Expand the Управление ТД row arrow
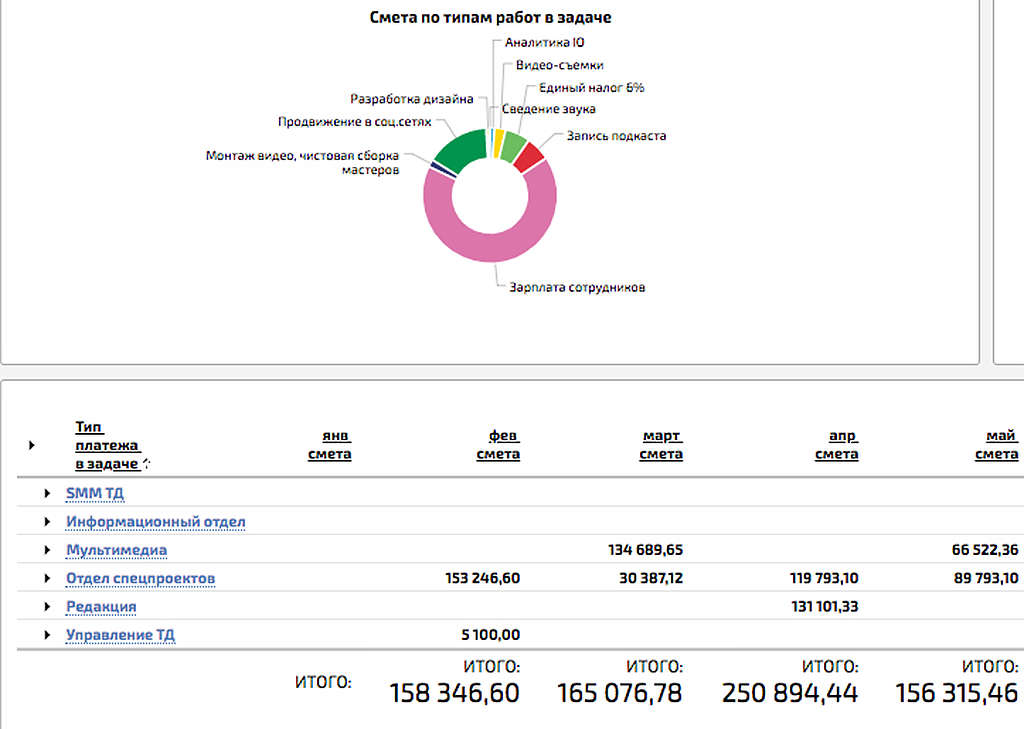Viewport: 1024px width, 729px height. pos(47,635)
